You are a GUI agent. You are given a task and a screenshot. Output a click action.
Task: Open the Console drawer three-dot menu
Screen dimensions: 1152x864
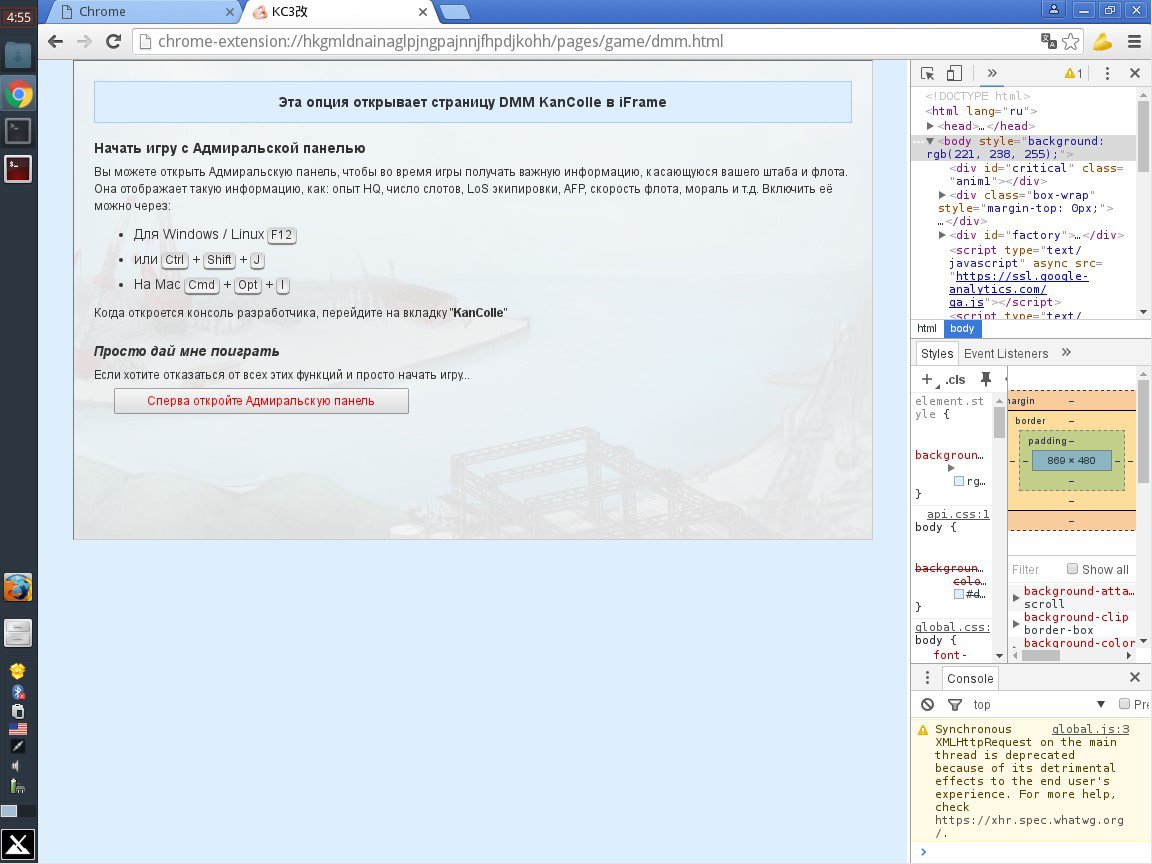(x=927, y=677)
